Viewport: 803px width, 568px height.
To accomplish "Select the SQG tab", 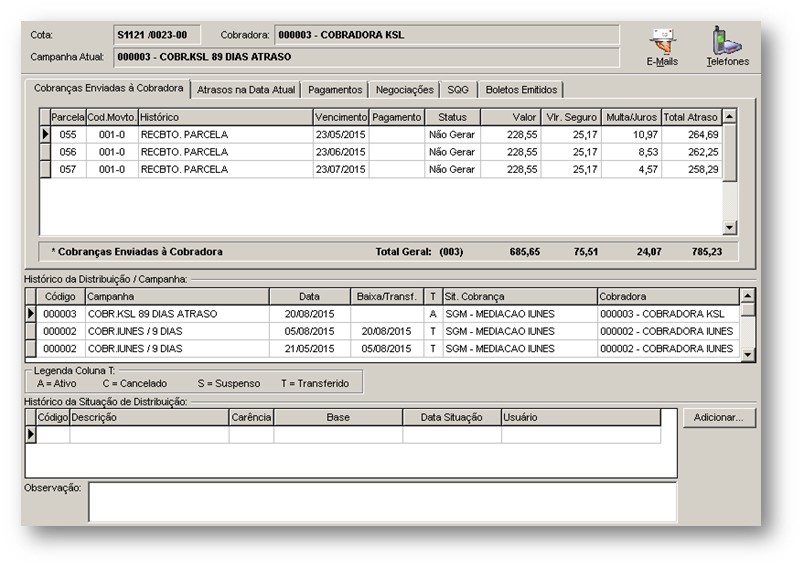I will 458,90.
